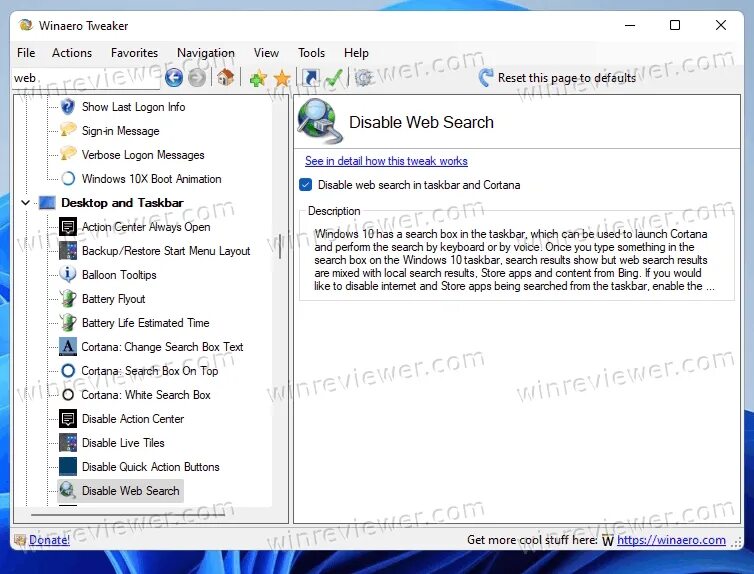Click the Disable Action Center icon
This screenshot has width=754, height=574.
click(68, 419)
